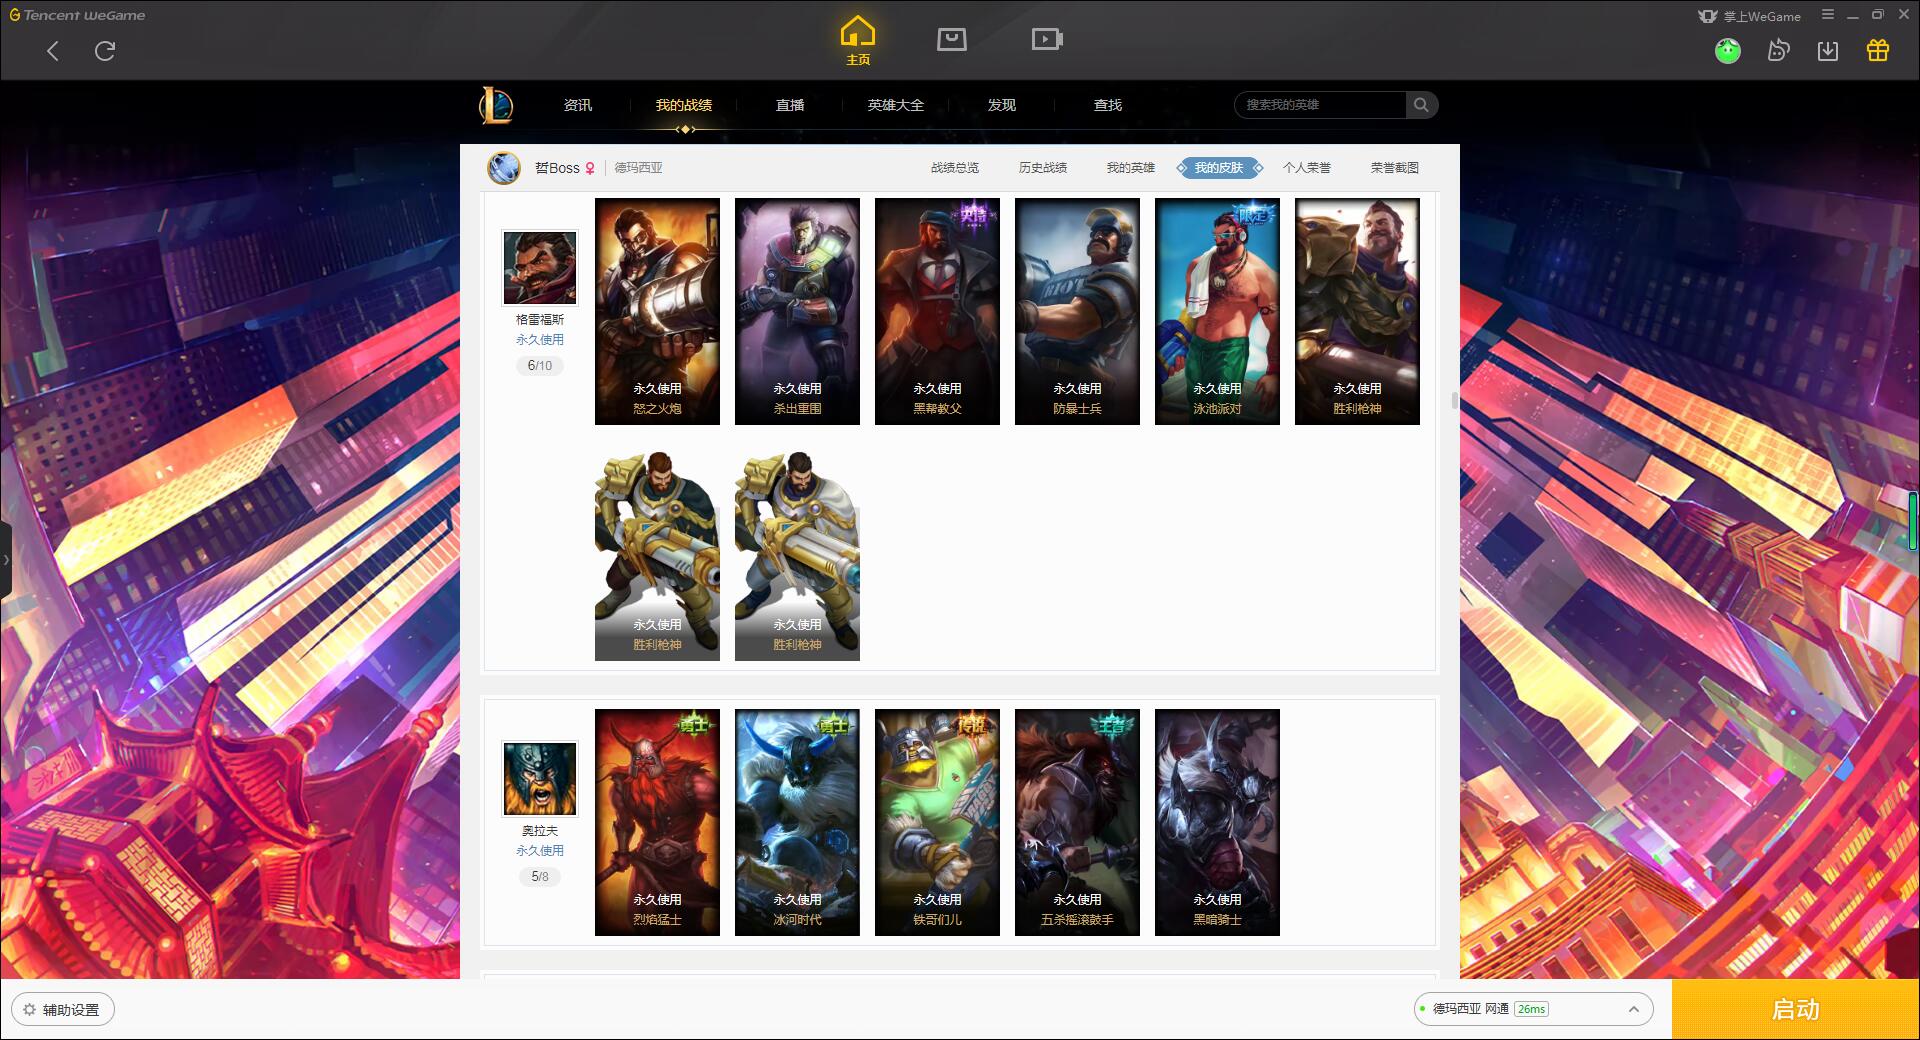Open the 烈焰猛士 skin card

(657, 822)
